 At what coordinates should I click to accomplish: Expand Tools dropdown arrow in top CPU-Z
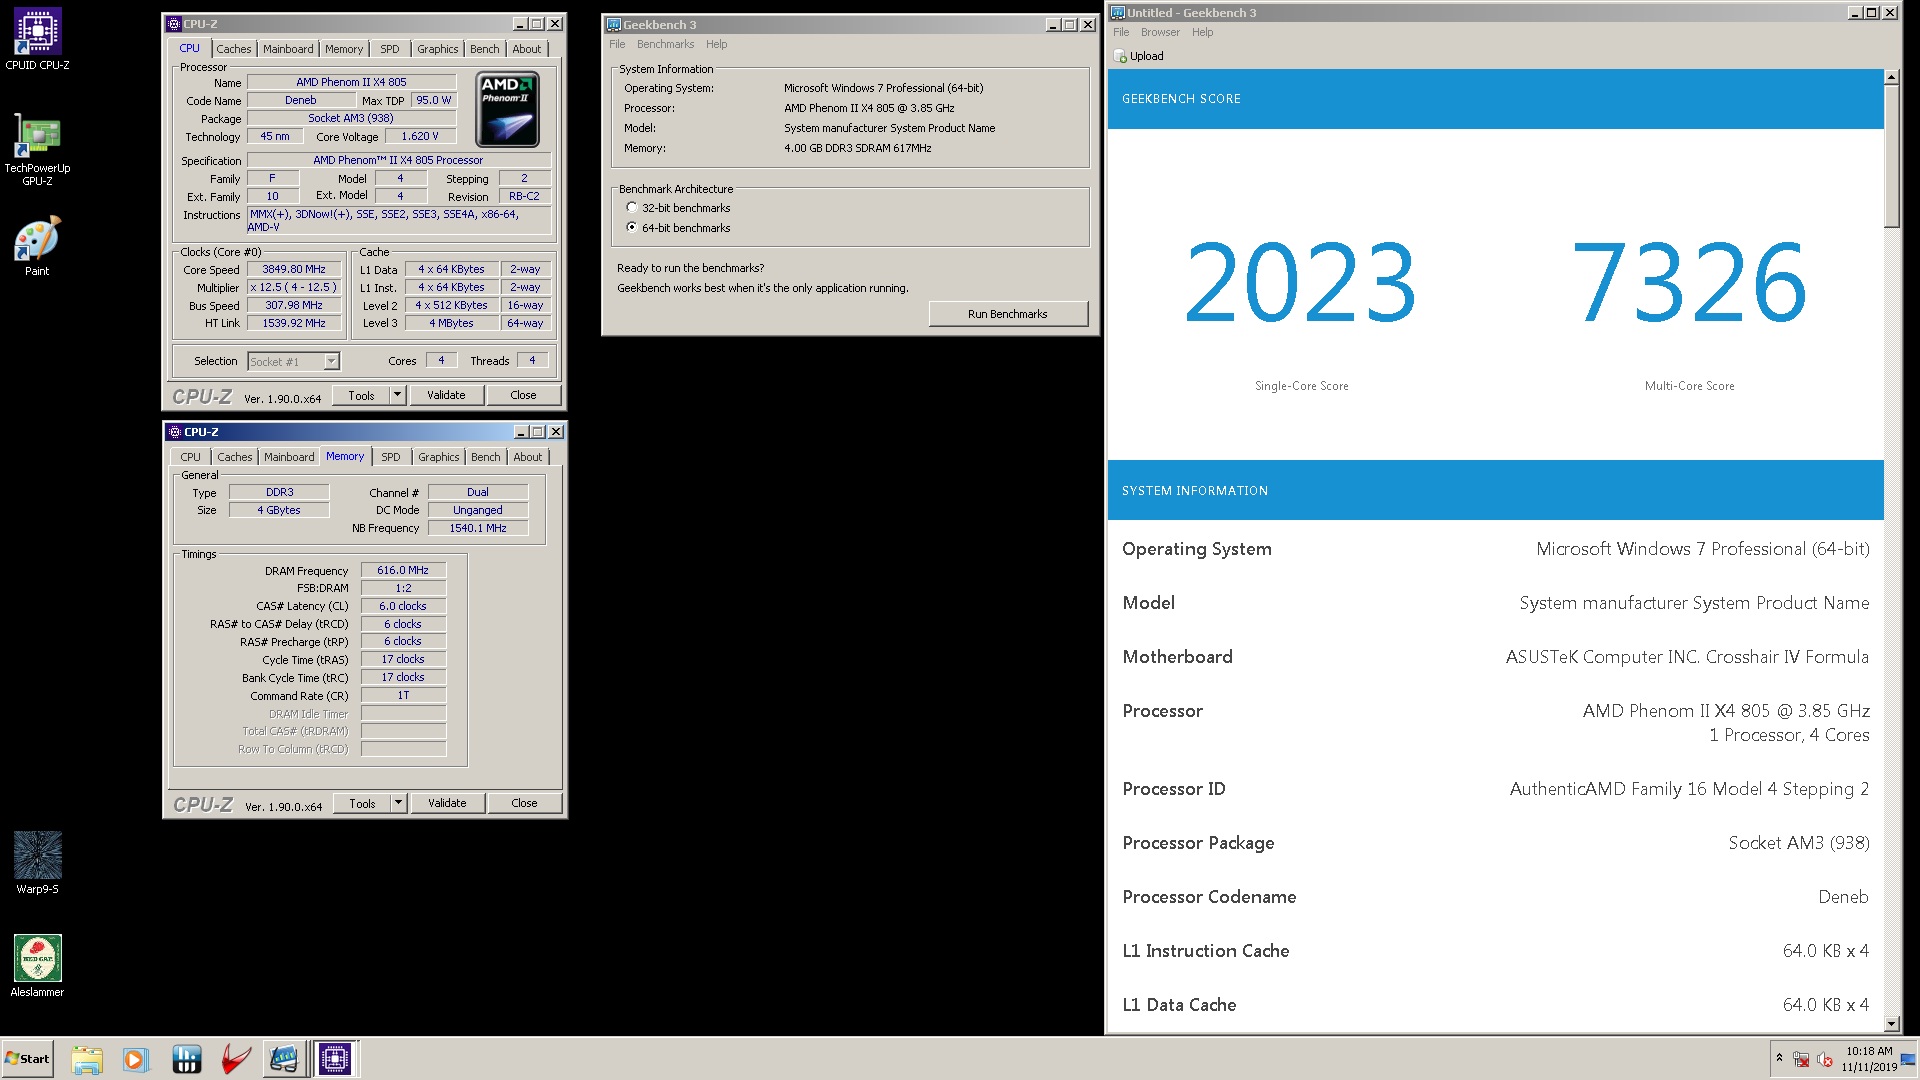point(397,395)
